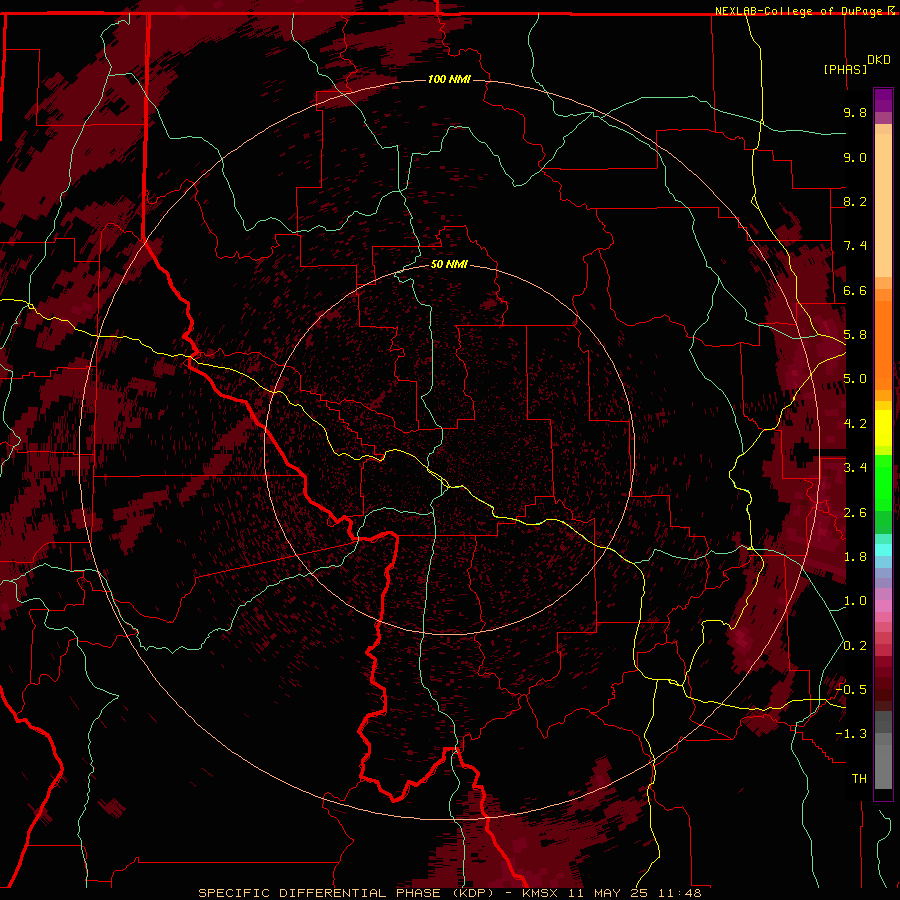This screenshot has height=900, width=900.
Task: Click the 4.2 value on the color scale
Action: point(855,424)
